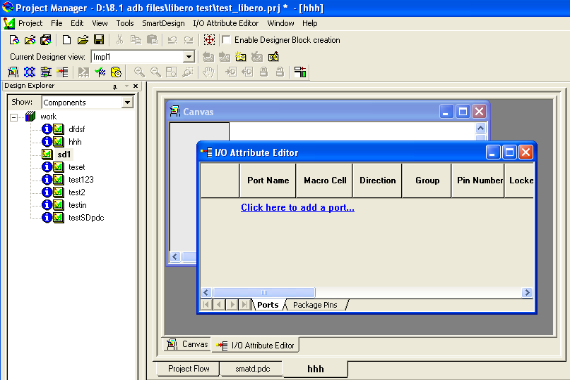
Task: Select the Pan hand tool
Action: (x=208, y=72)
